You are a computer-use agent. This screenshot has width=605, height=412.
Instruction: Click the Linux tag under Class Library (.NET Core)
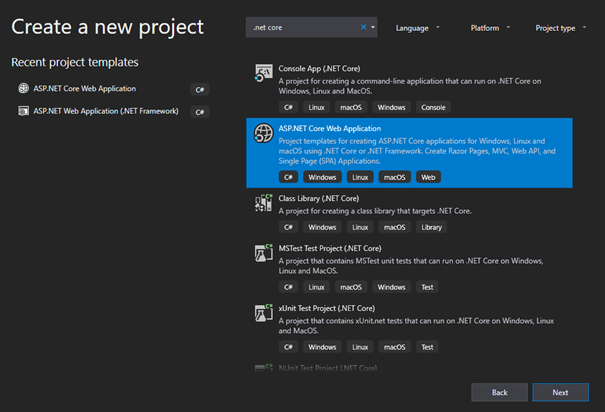[360, 227]
